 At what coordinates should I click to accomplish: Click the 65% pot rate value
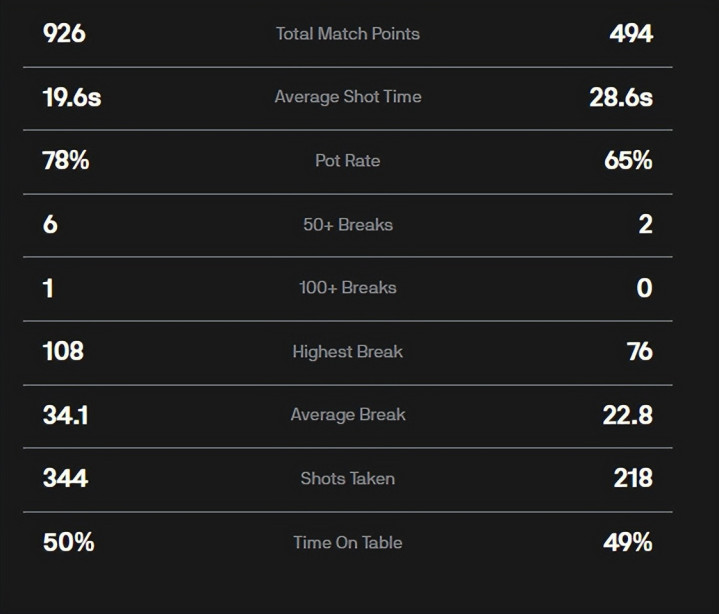point(628,160)
